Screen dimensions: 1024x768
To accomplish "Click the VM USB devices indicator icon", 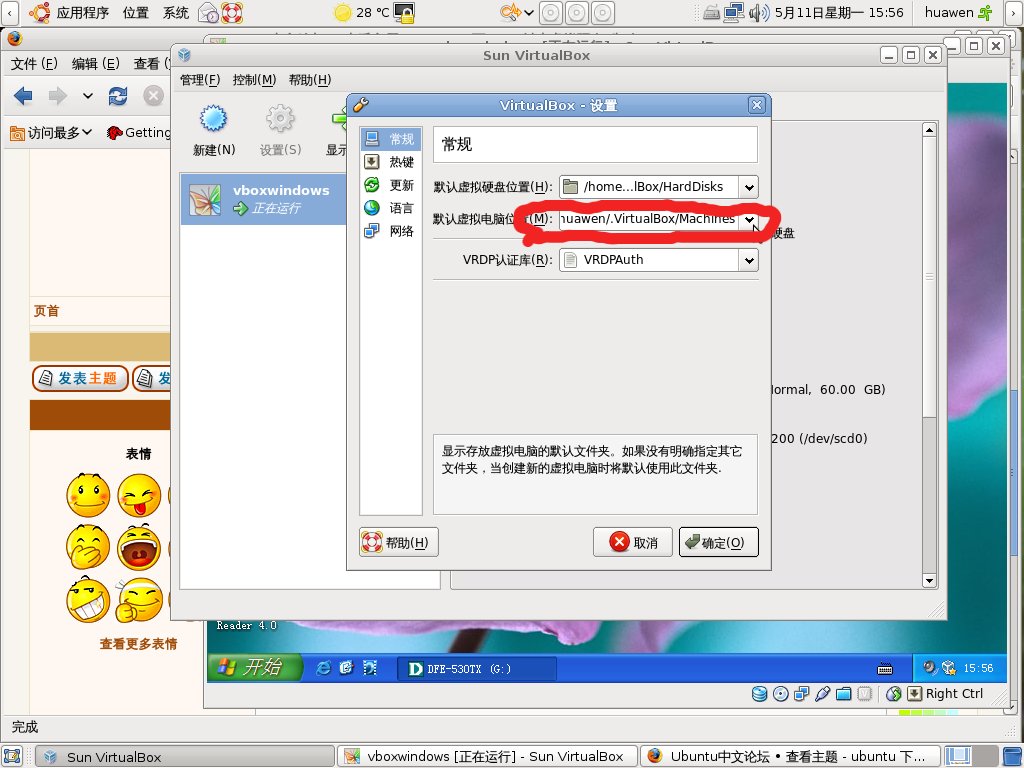I will click(x=822, y=694).
